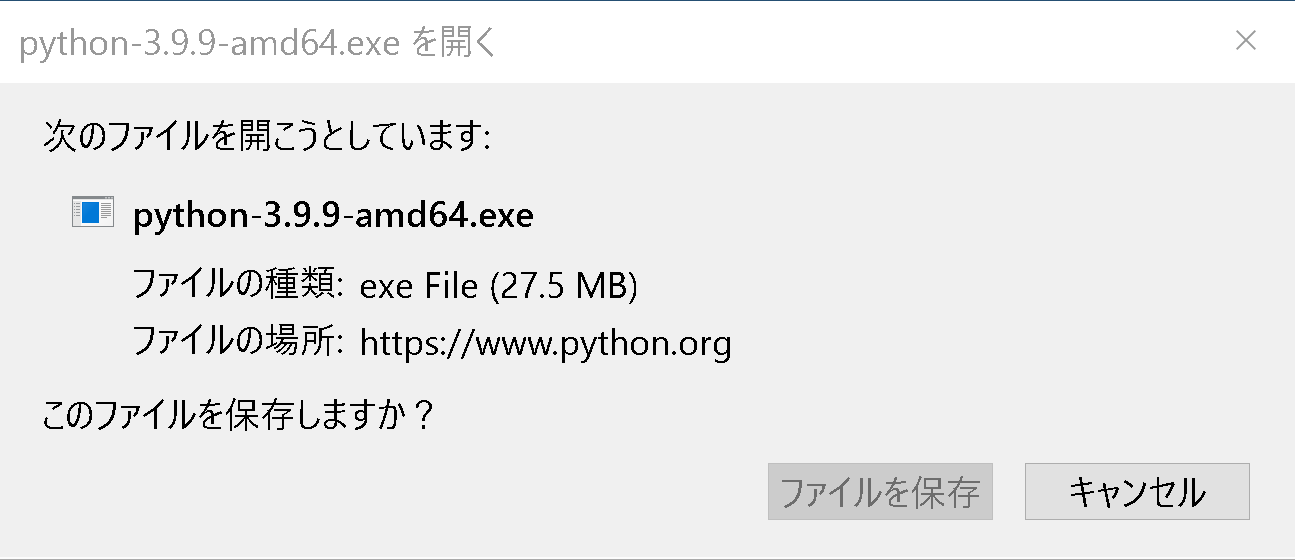The width and height of the screenshot is (1295, 560).
Task: Click the exe File type value
Action: 419,287
